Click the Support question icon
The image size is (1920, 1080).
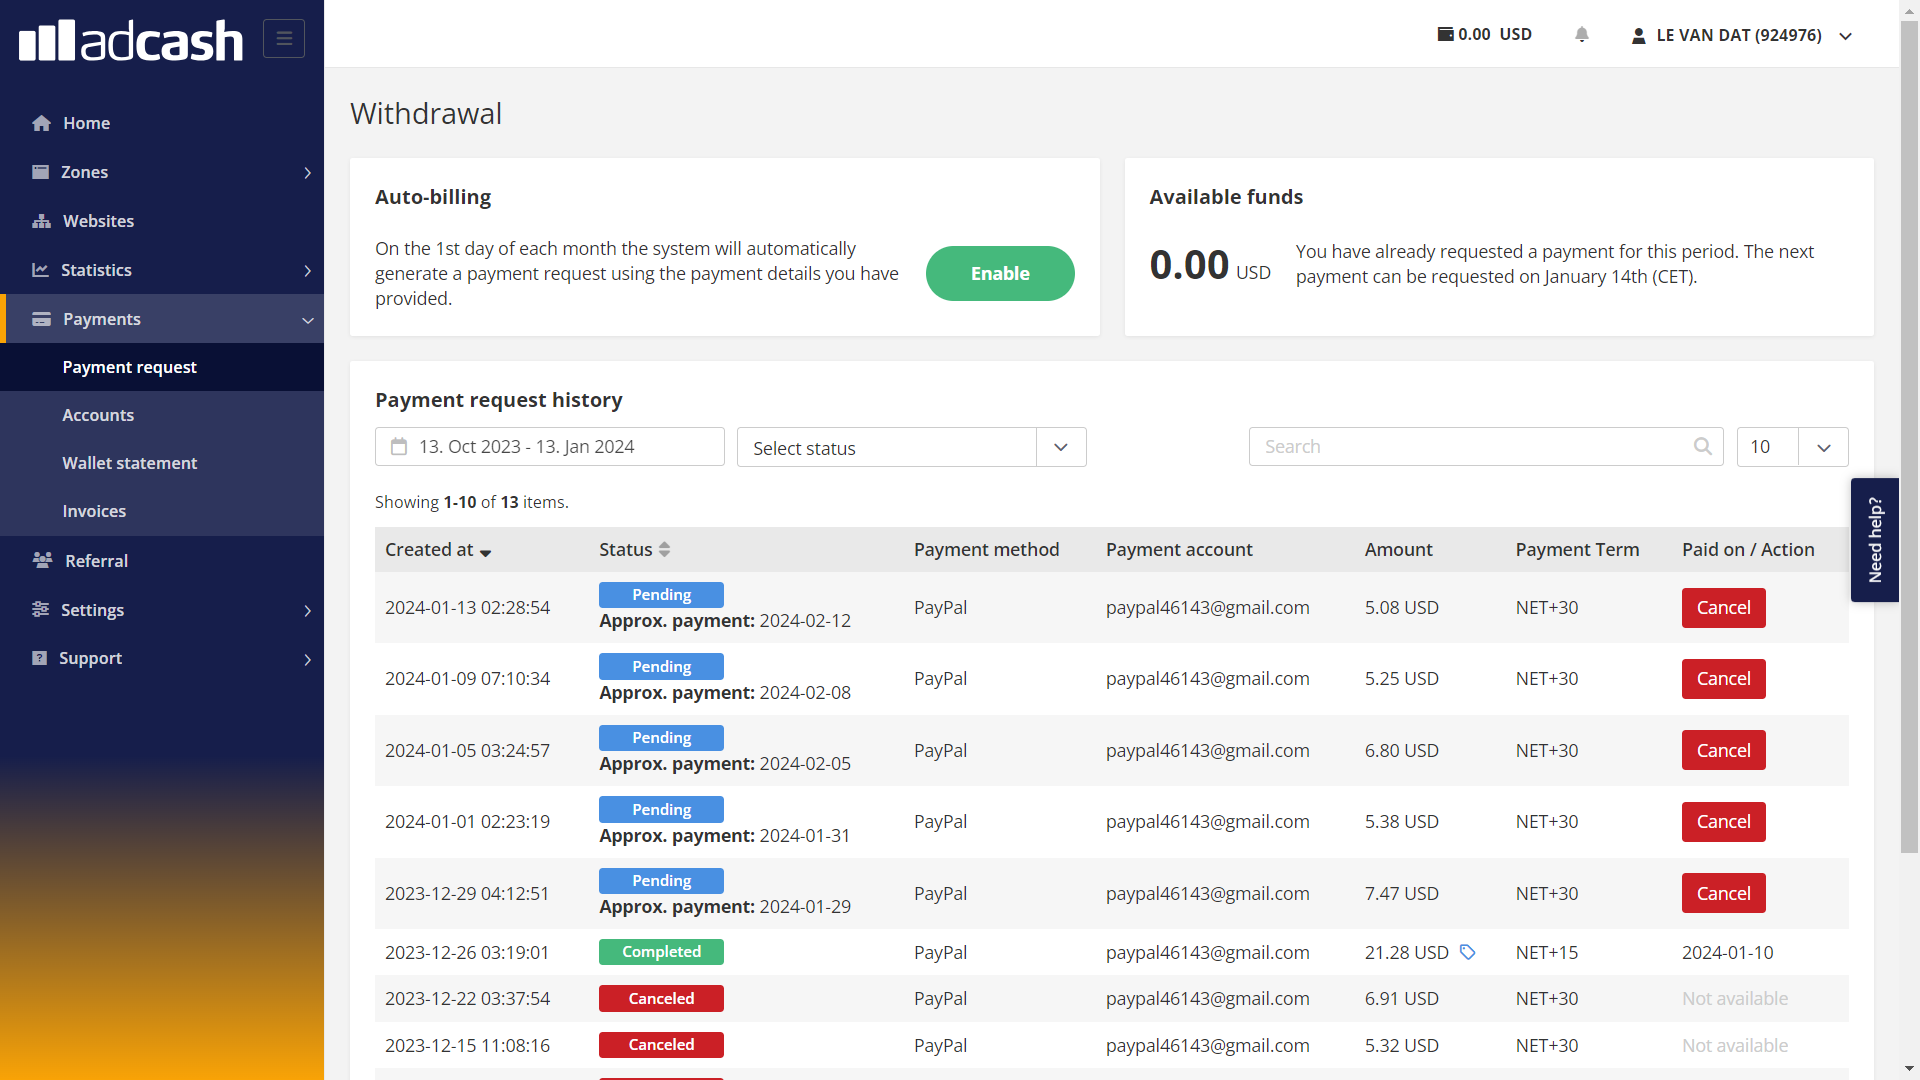click(39, 658)
